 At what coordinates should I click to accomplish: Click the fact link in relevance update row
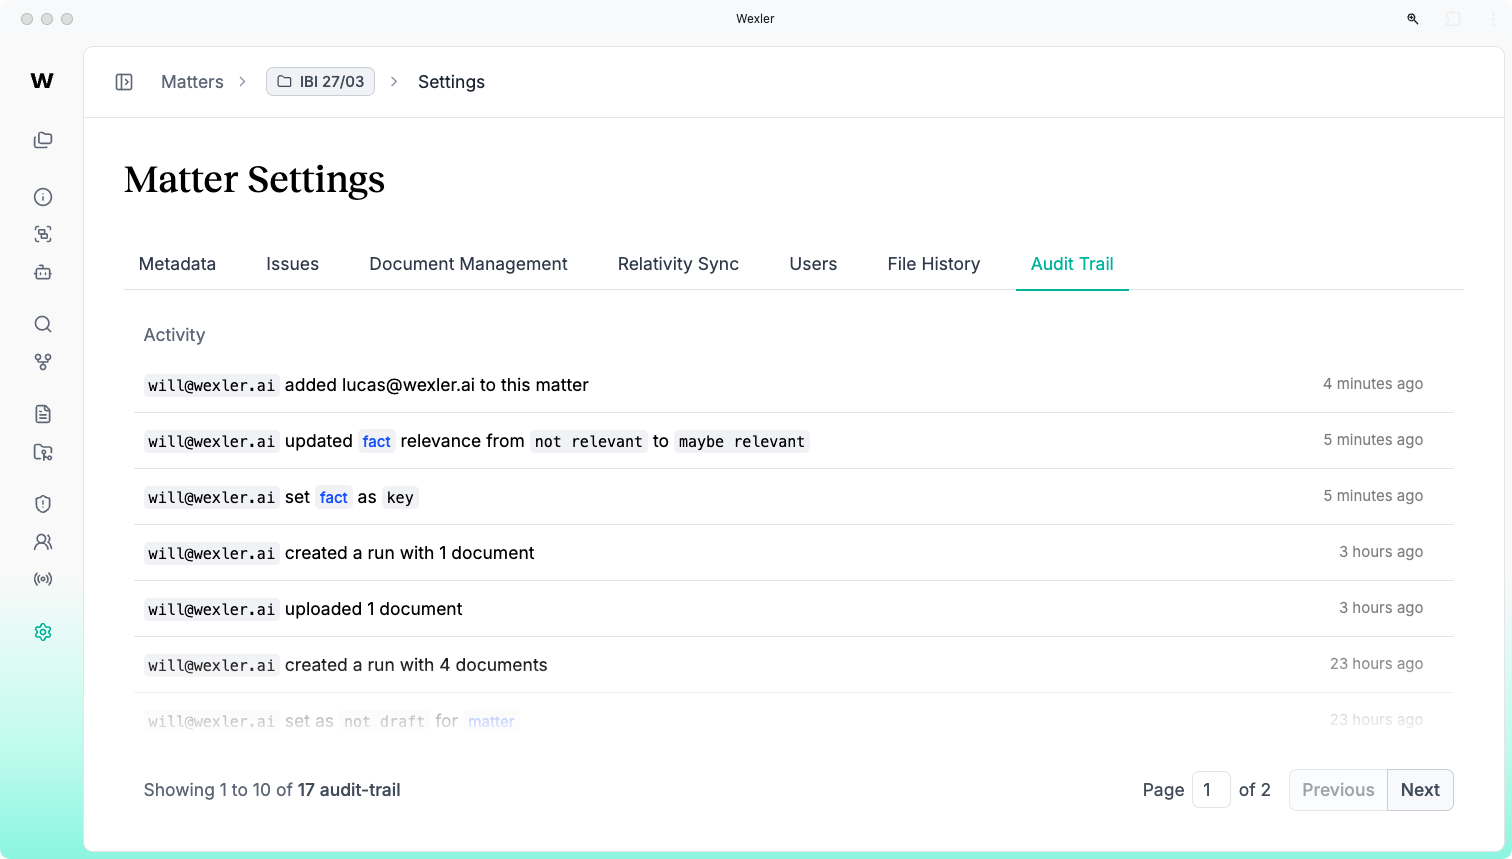(377, 441)
